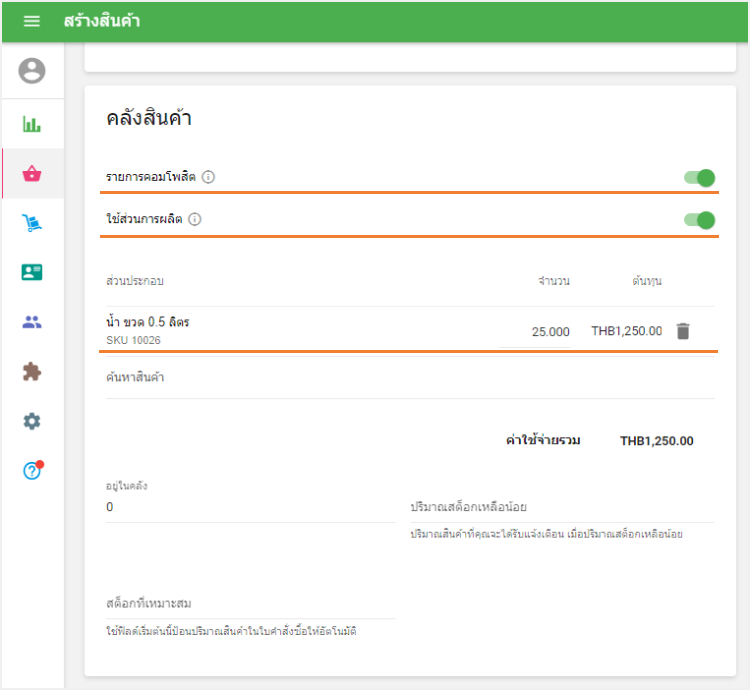Screen dimensions: 750x690
Task: Click info icon beside รายการคอมโพสิต
Action: (x=208, y=177)
